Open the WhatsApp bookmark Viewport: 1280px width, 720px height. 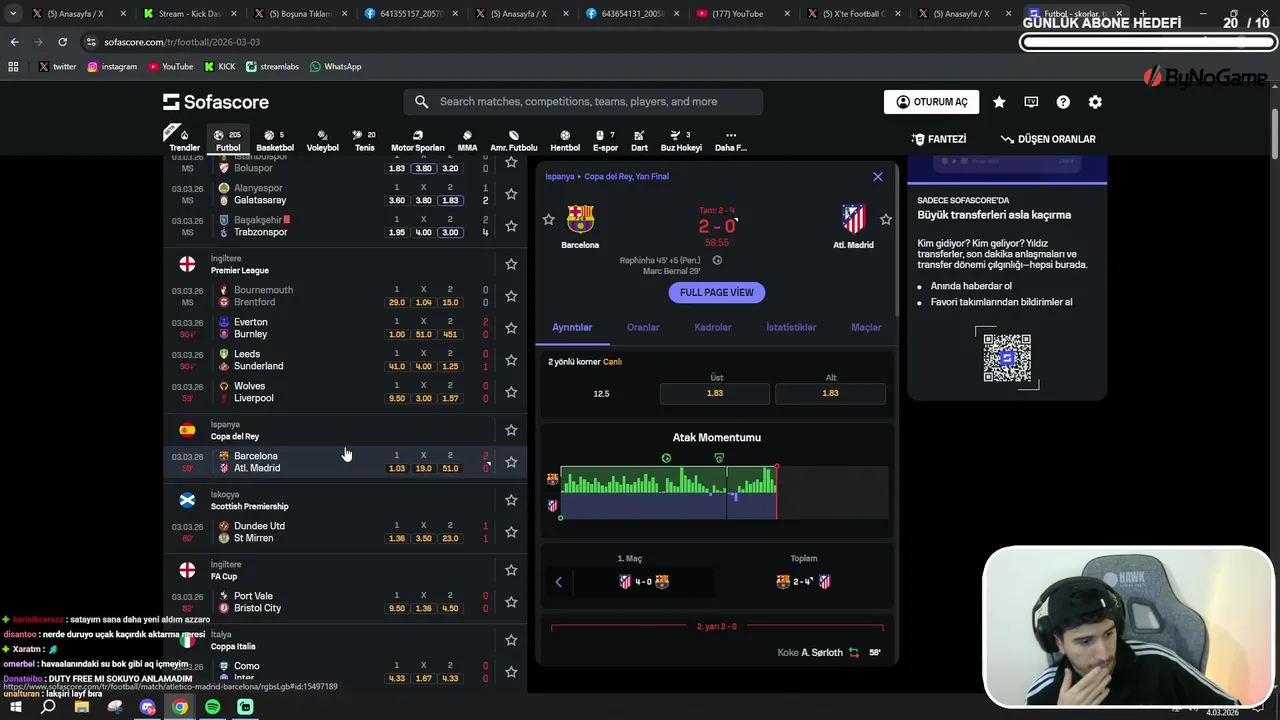click(x=335, y=66)
